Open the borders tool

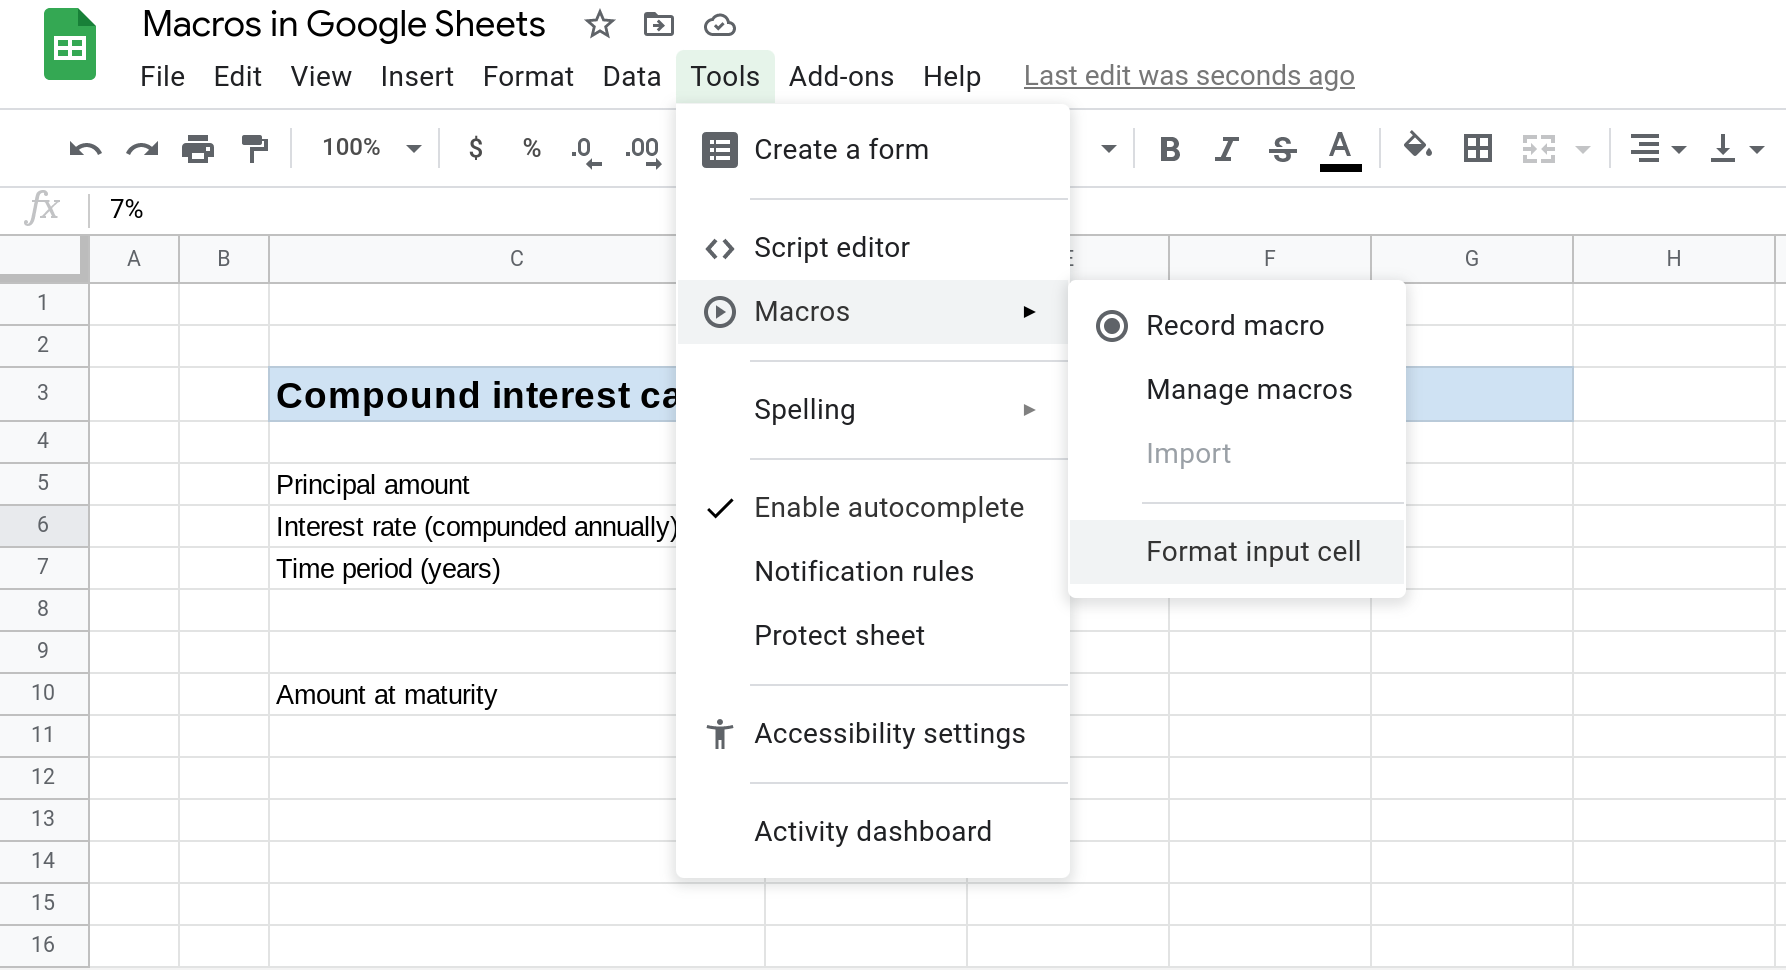[x=1477, y=149]
